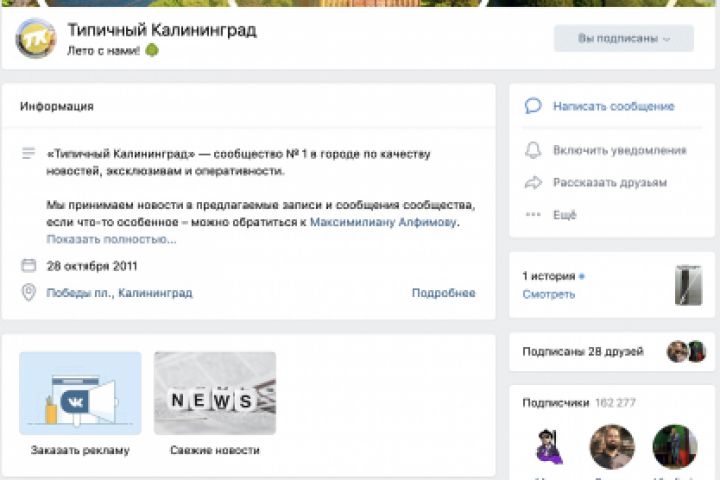Open the Подписчики followers list

tap(556, 403)
